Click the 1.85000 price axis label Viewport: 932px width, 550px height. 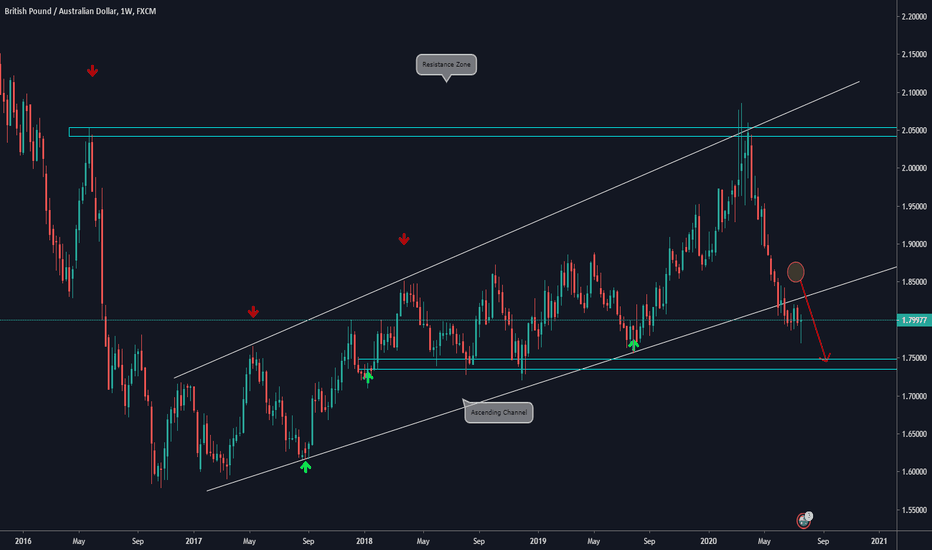[915, 282]
